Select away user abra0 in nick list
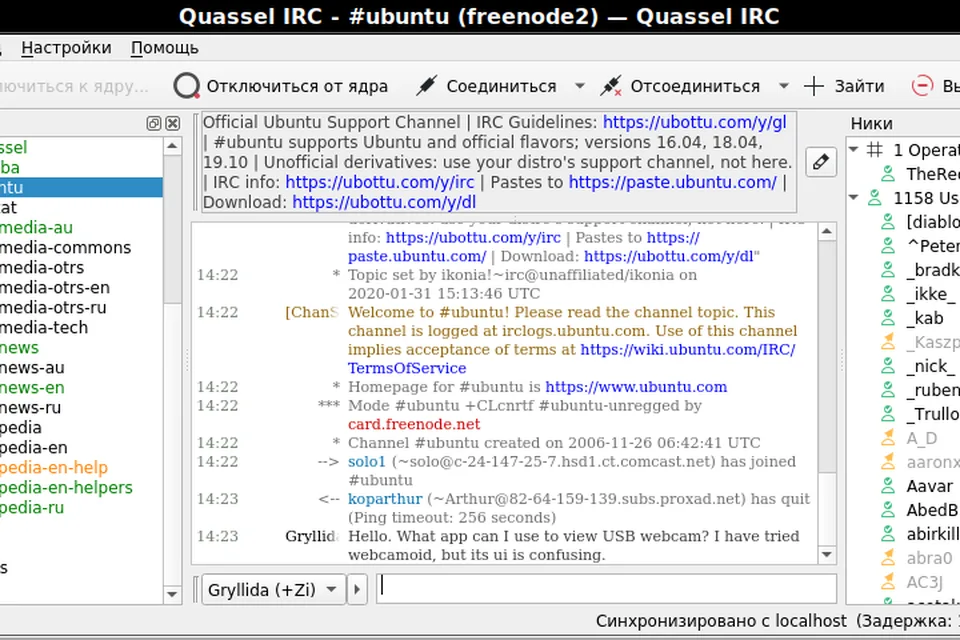The width and height of the screenshot is (960, 640). pyautogui.click(x=929, y=558)
